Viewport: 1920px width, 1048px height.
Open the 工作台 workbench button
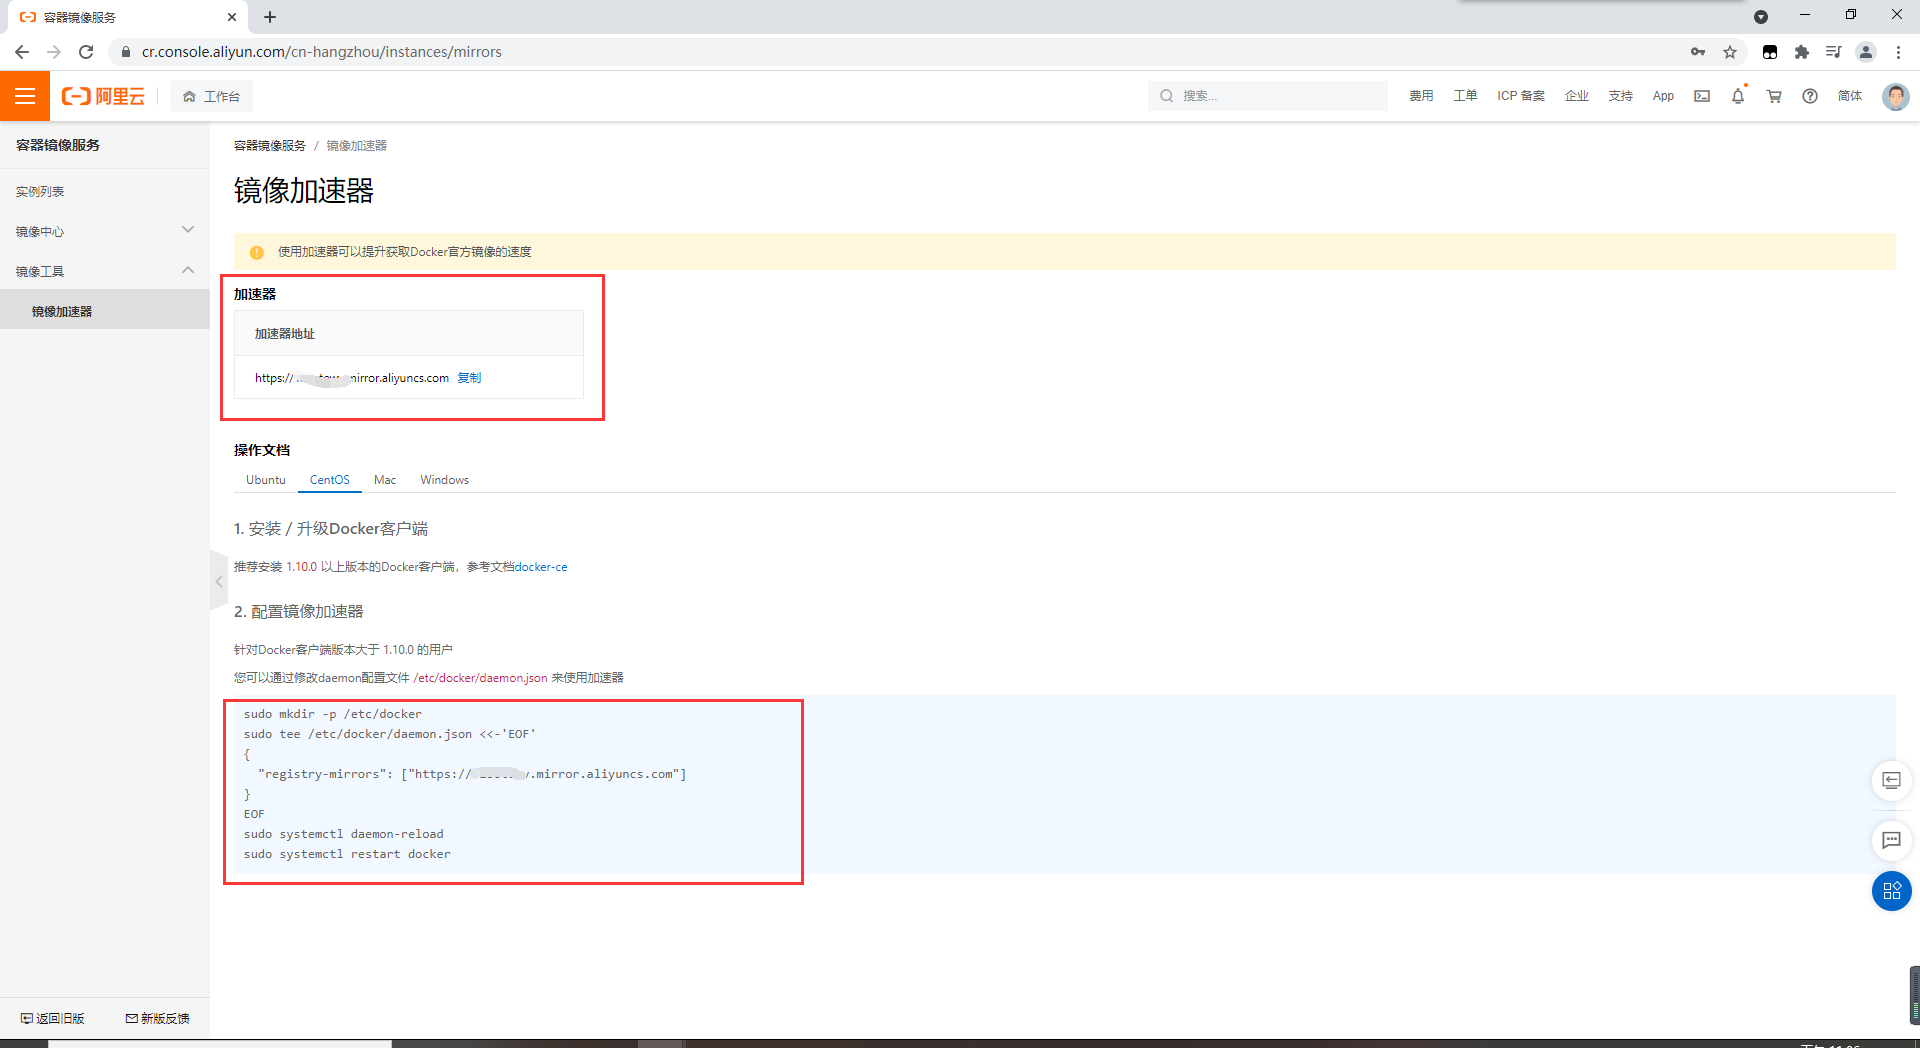pyautogui.click(x=211, y=96)
